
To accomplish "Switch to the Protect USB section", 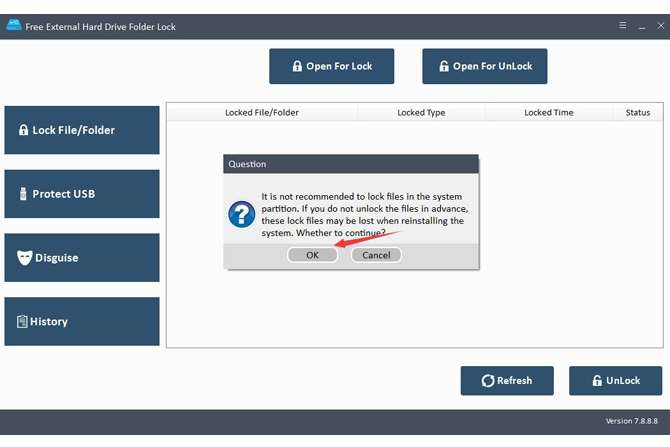I will click(82, 194).
